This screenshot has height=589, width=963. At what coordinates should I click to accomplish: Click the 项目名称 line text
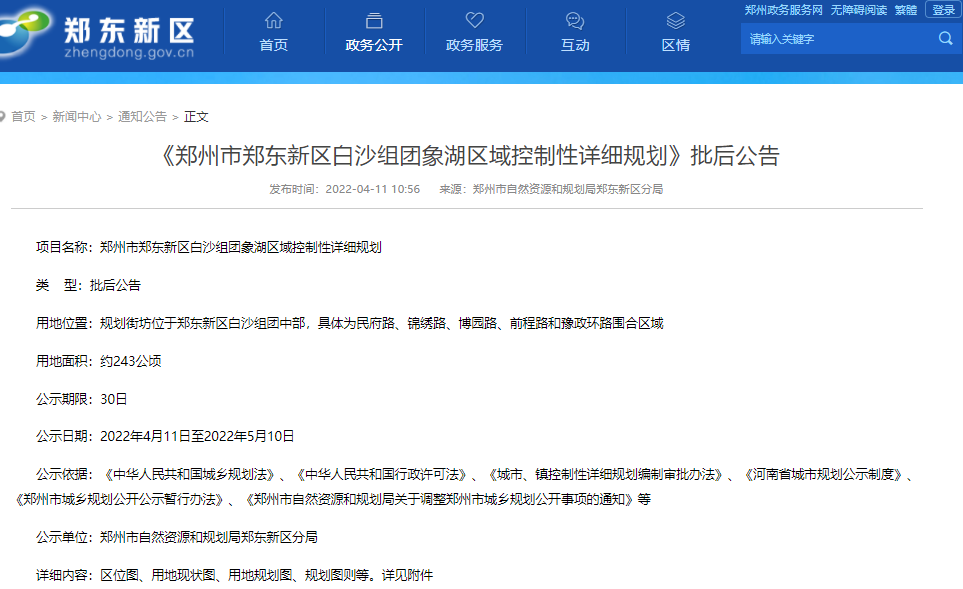point(209,247)
